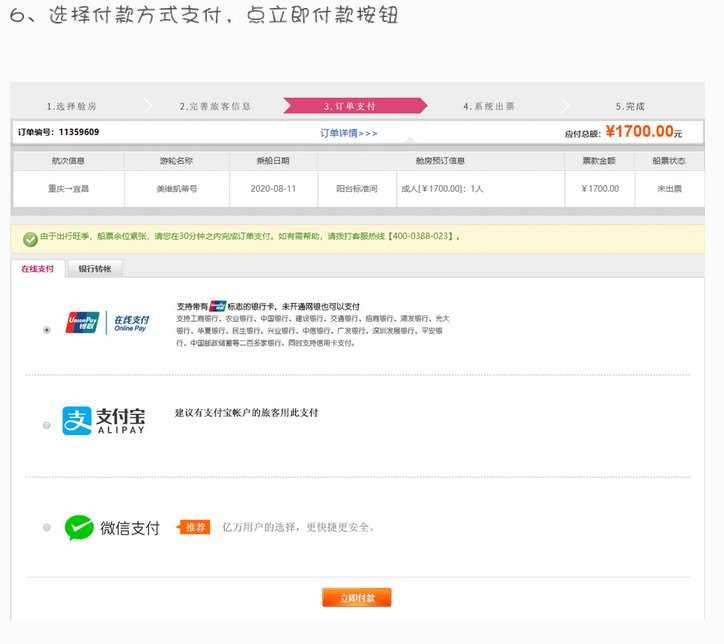Click the orange 推荐 recommendation badge
Screen dimensions: 724x644
[x=194, y=527]
